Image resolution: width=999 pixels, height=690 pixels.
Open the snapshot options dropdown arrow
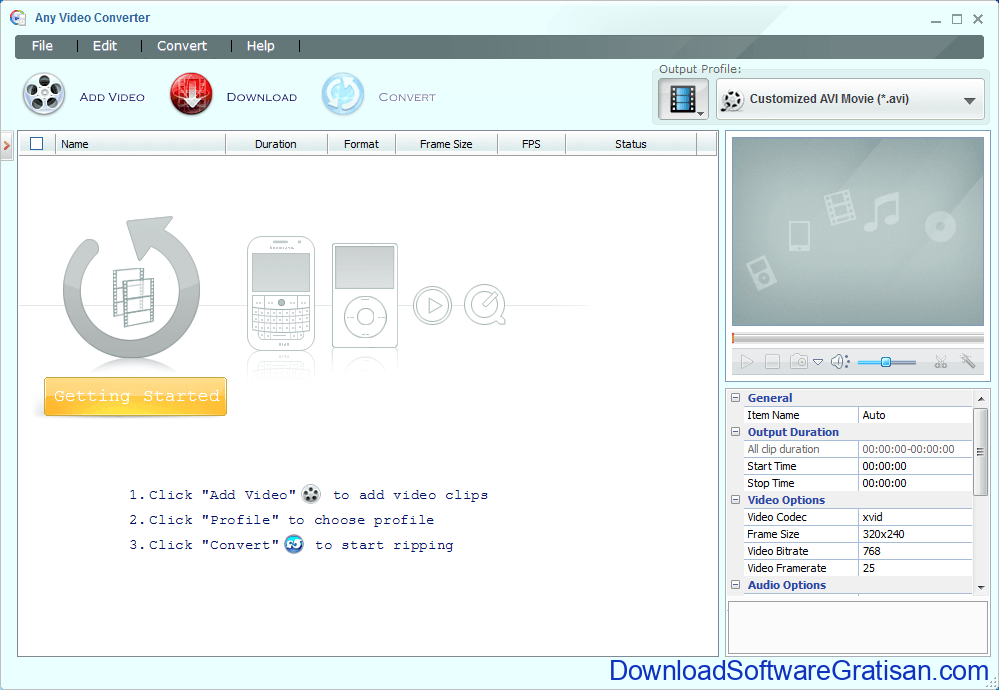click(x=818, y=362)
